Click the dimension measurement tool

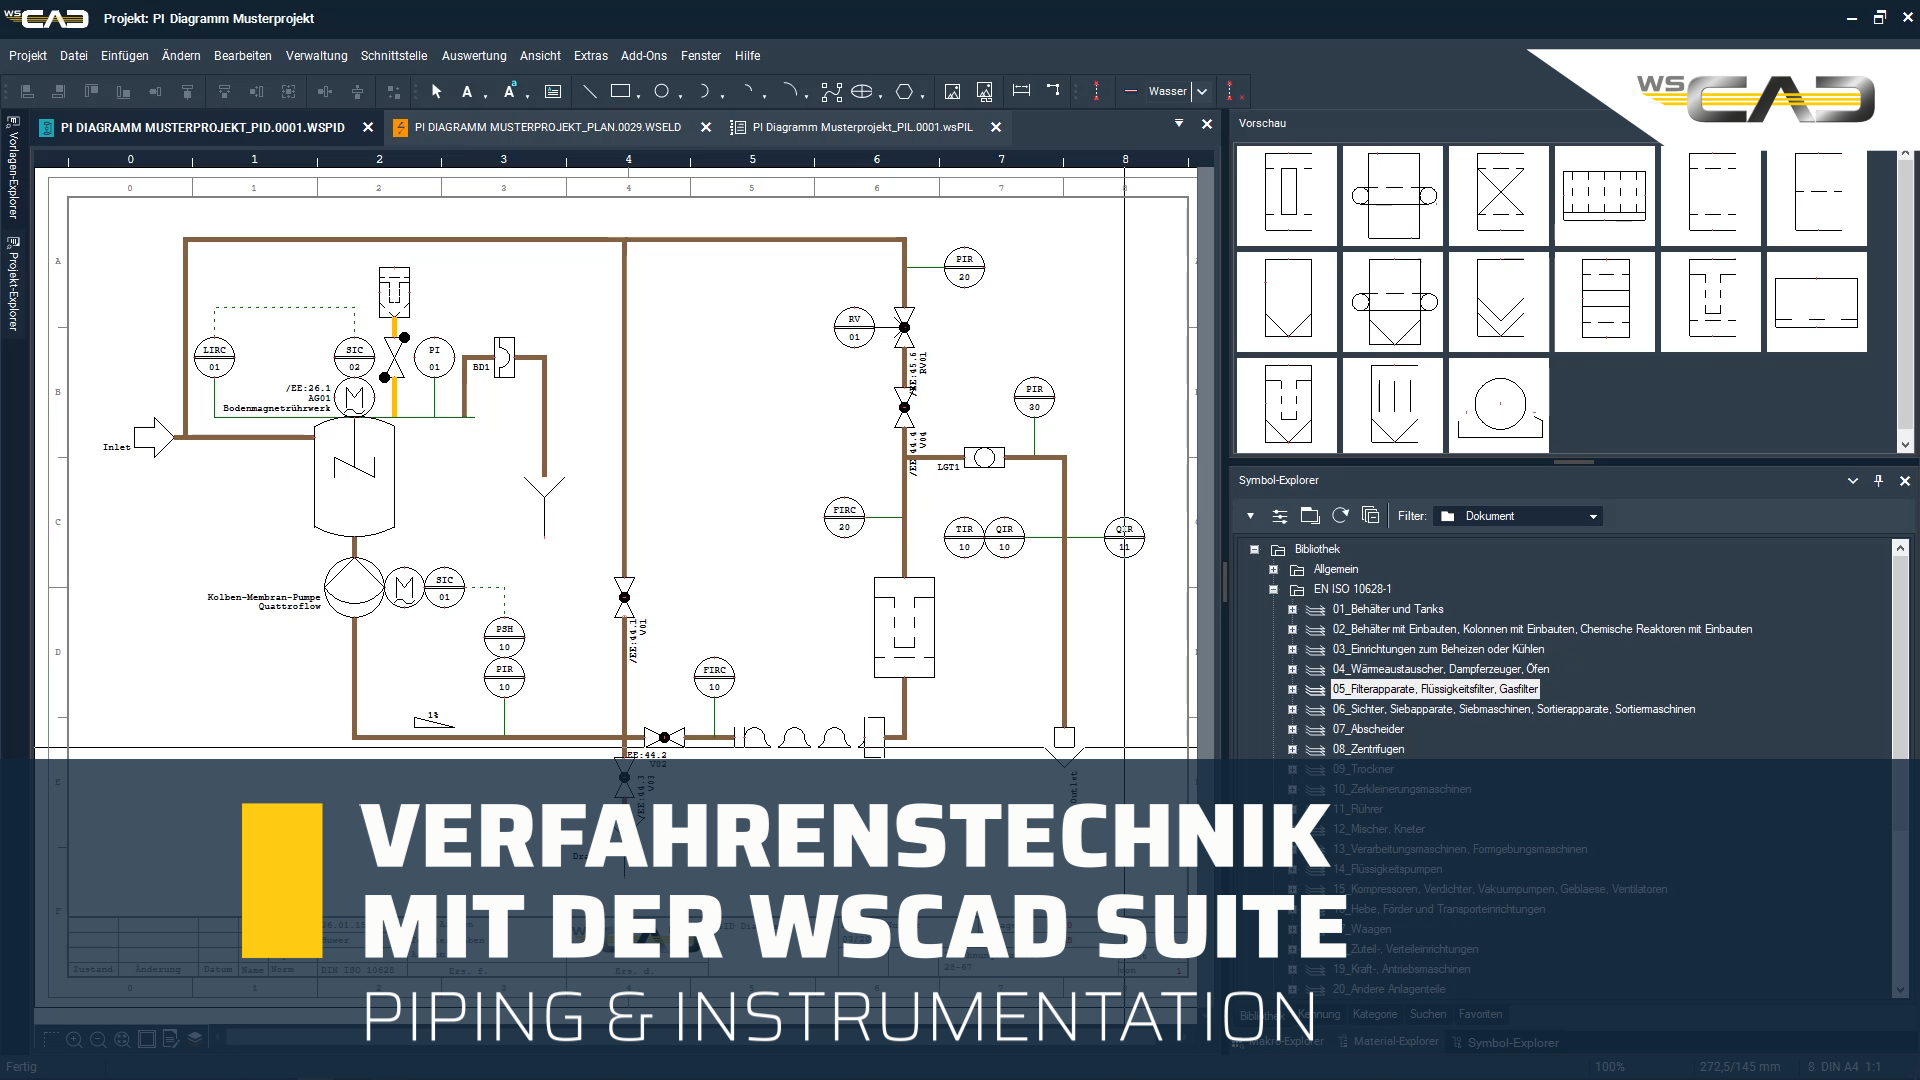pos(1021,91)
